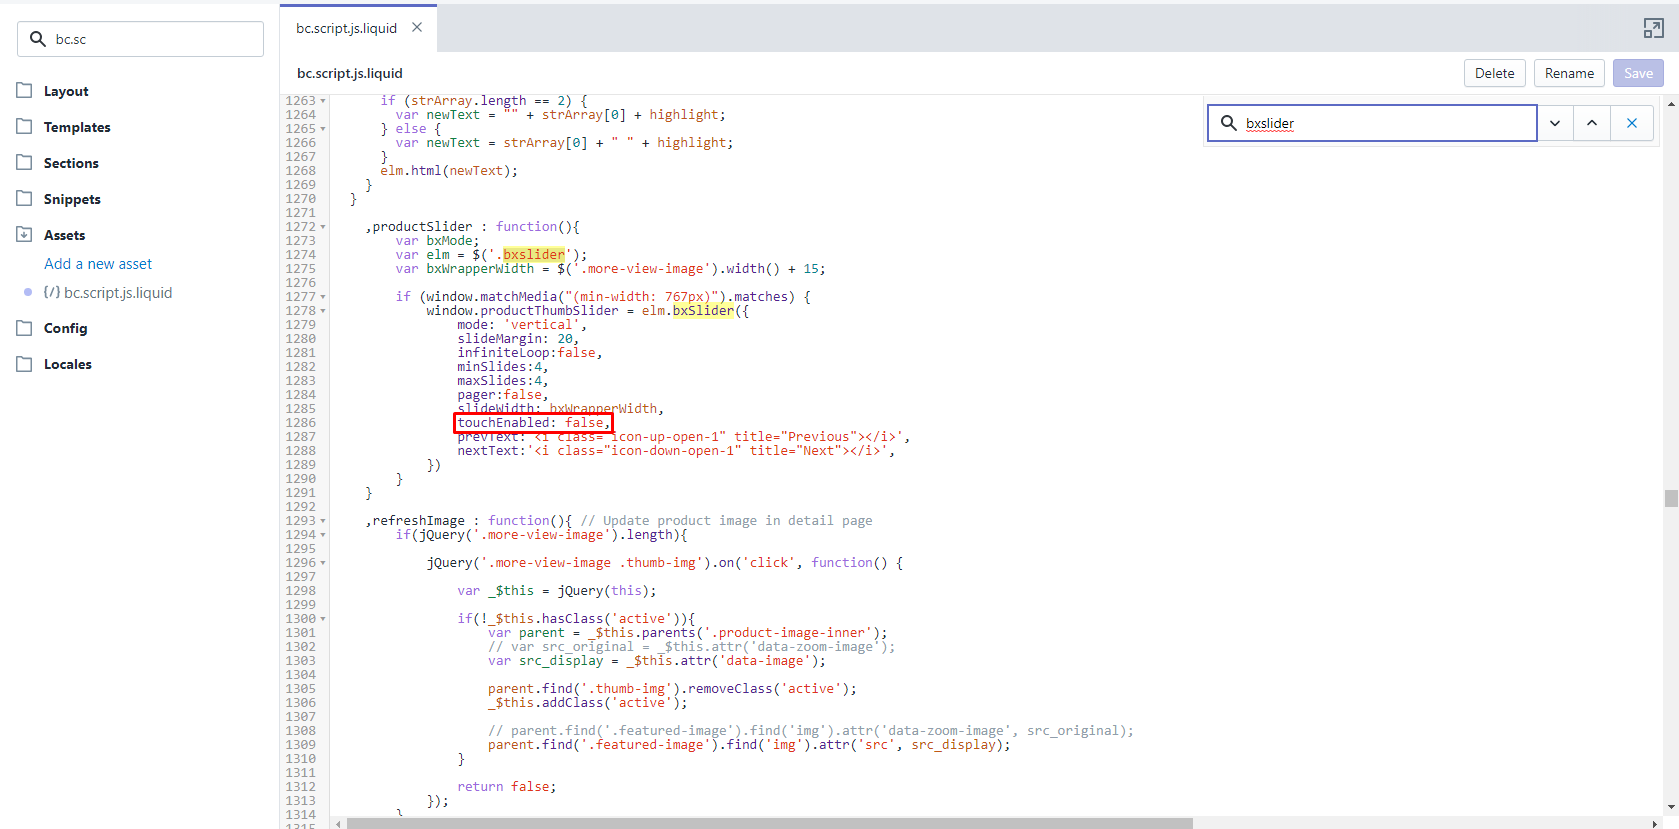Fold code at line 1294
1679x829 pixels.
click(x=323, y=535)
